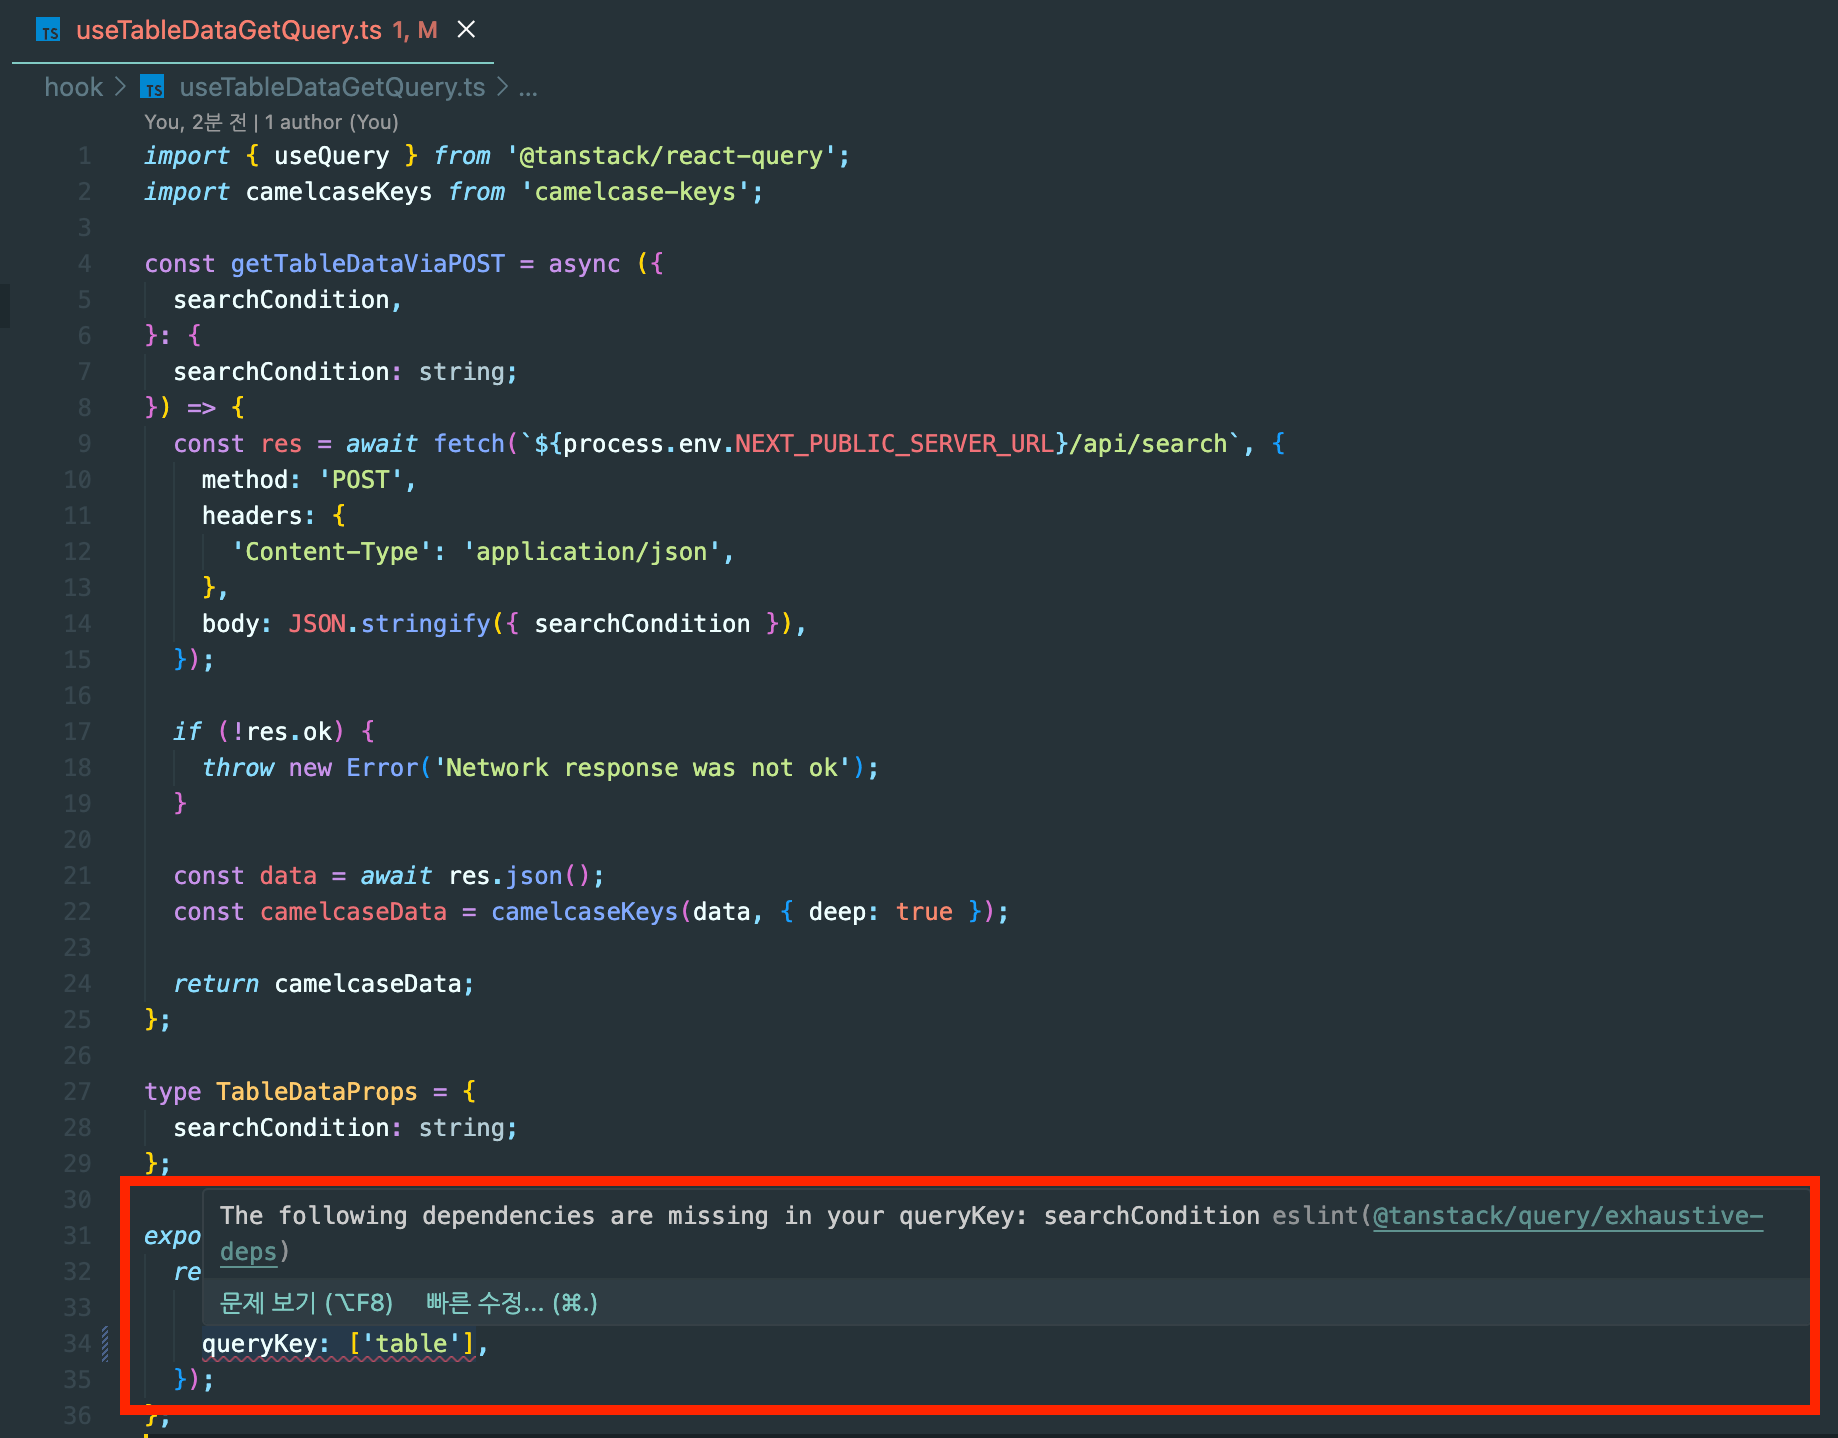Viewport: 1838px width, 1438px height.
Task: Click the git change marker beside line 34
Action: click(x=105, y=1343)
